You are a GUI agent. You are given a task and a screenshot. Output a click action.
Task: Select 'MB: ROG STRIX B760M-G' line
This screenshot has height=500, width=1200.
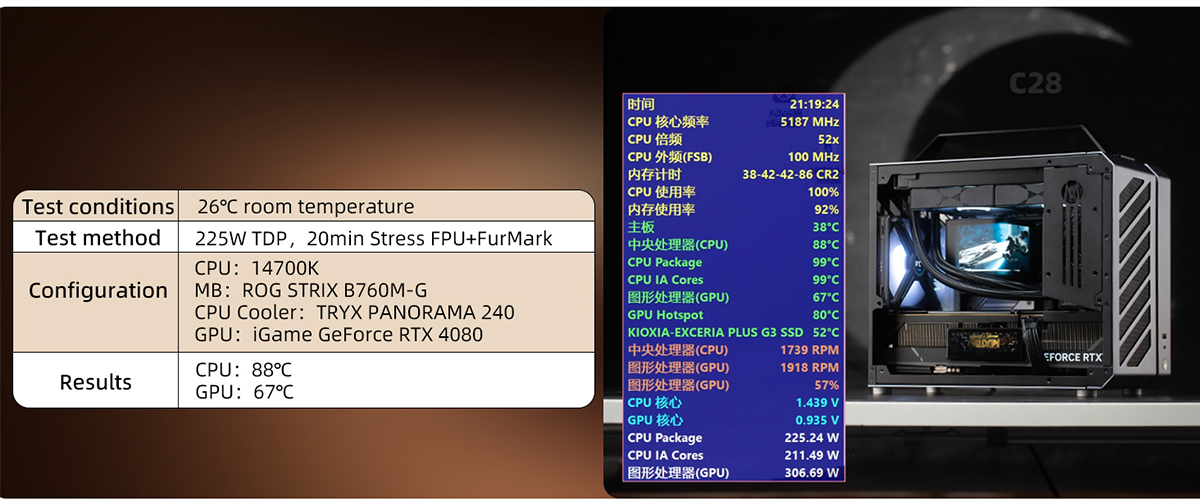311,291
